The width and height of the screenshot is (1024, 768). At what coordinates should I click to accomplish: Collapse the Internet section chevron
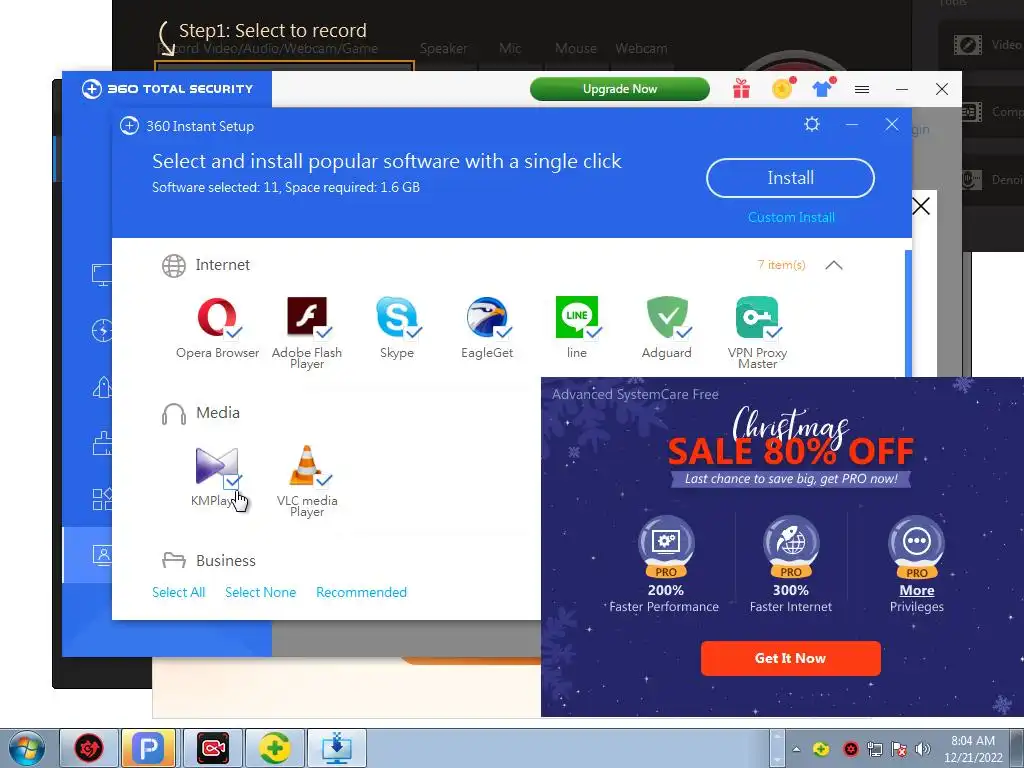click(x=834, y=265)
